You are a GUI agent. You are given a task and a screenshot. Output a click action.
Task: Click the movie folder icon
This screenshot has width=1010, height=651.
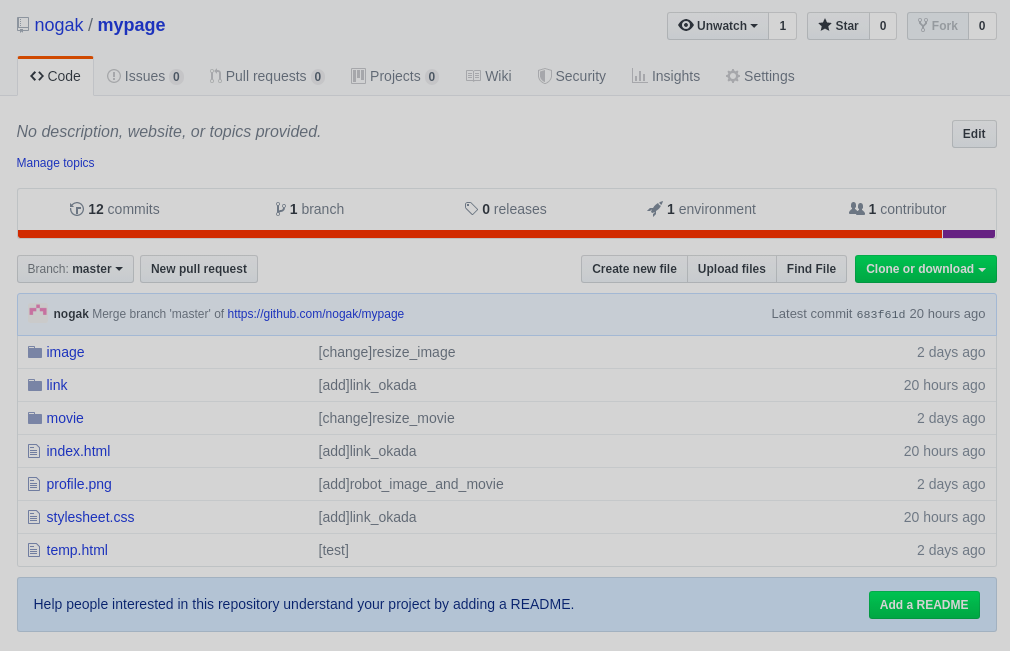click(35, 419)
